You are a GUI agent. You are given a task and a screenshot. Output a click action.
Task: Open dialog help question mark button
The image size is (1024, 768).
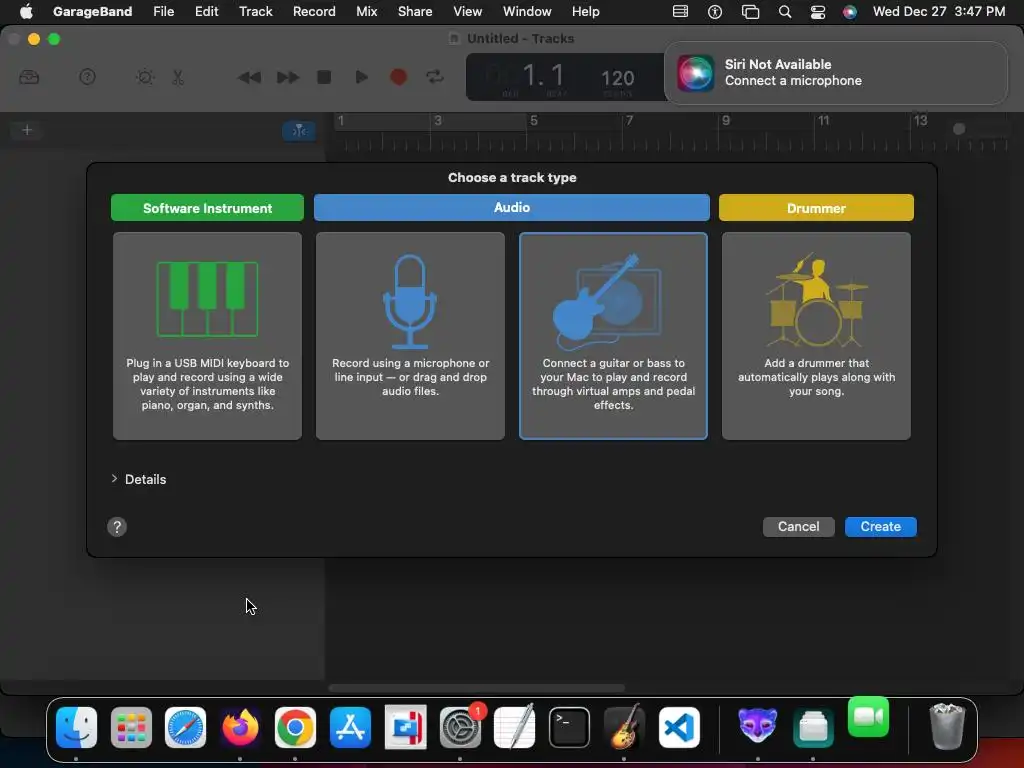coord(117,527)
